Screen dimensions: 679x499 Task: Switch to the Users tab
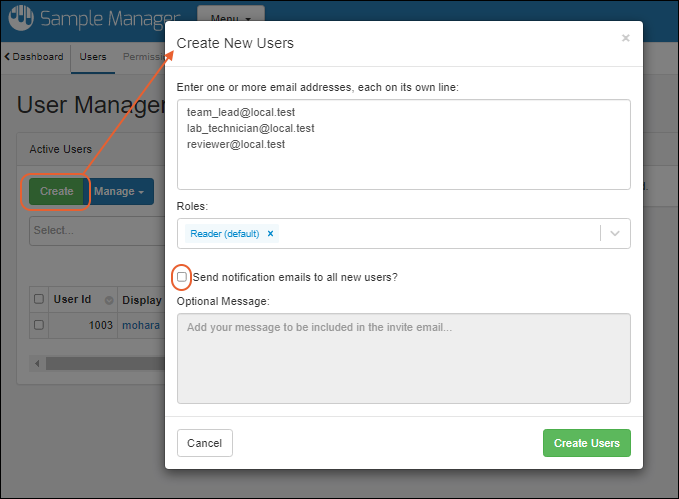point(93,57)
